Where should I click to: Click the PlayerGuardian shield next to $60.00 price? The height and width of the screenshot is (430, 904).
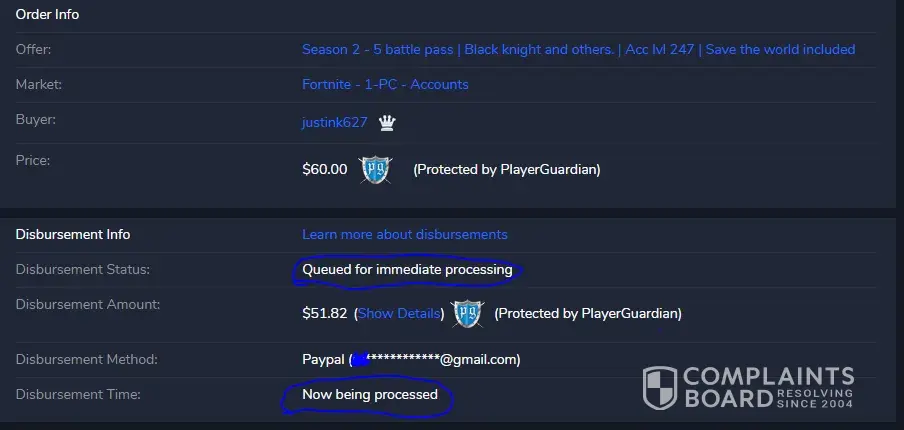tap(377, 169)
